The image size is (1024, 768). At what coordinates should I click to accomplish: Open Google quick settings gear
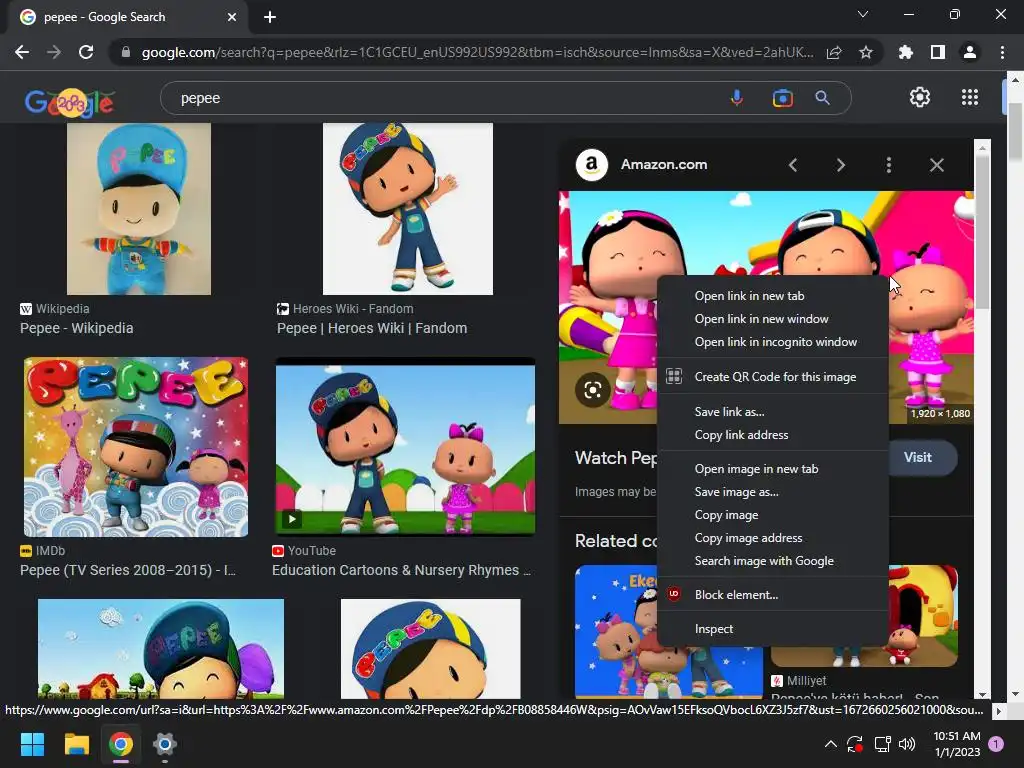[x=920, y=97]
